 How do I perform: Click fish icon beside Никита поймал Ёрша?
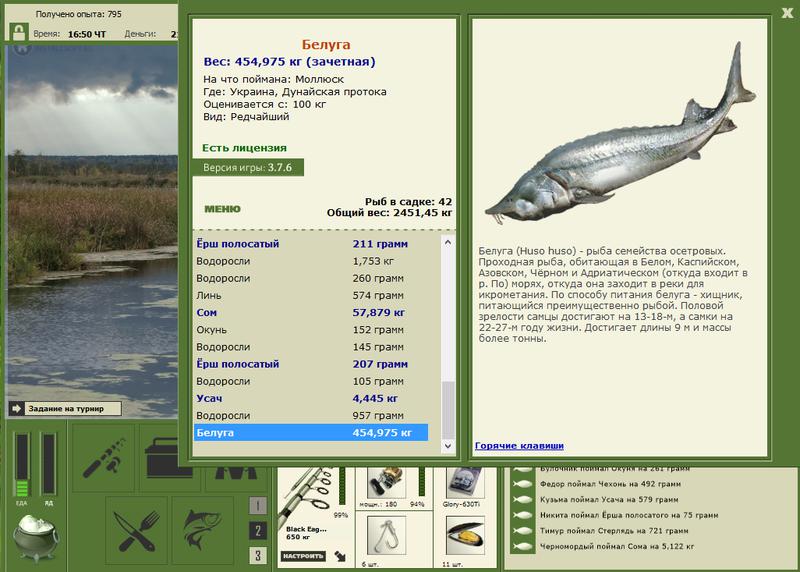522,515
